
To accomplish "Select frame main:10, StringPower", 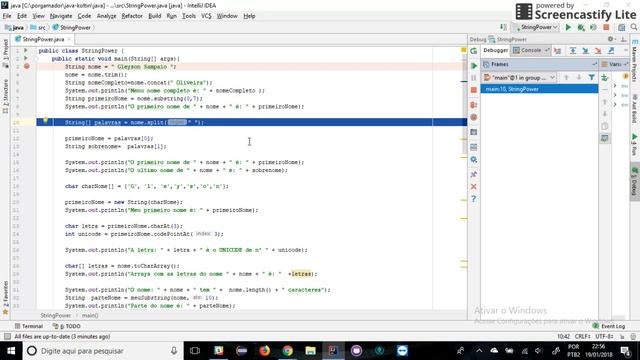I will click(x=539, y=89).
